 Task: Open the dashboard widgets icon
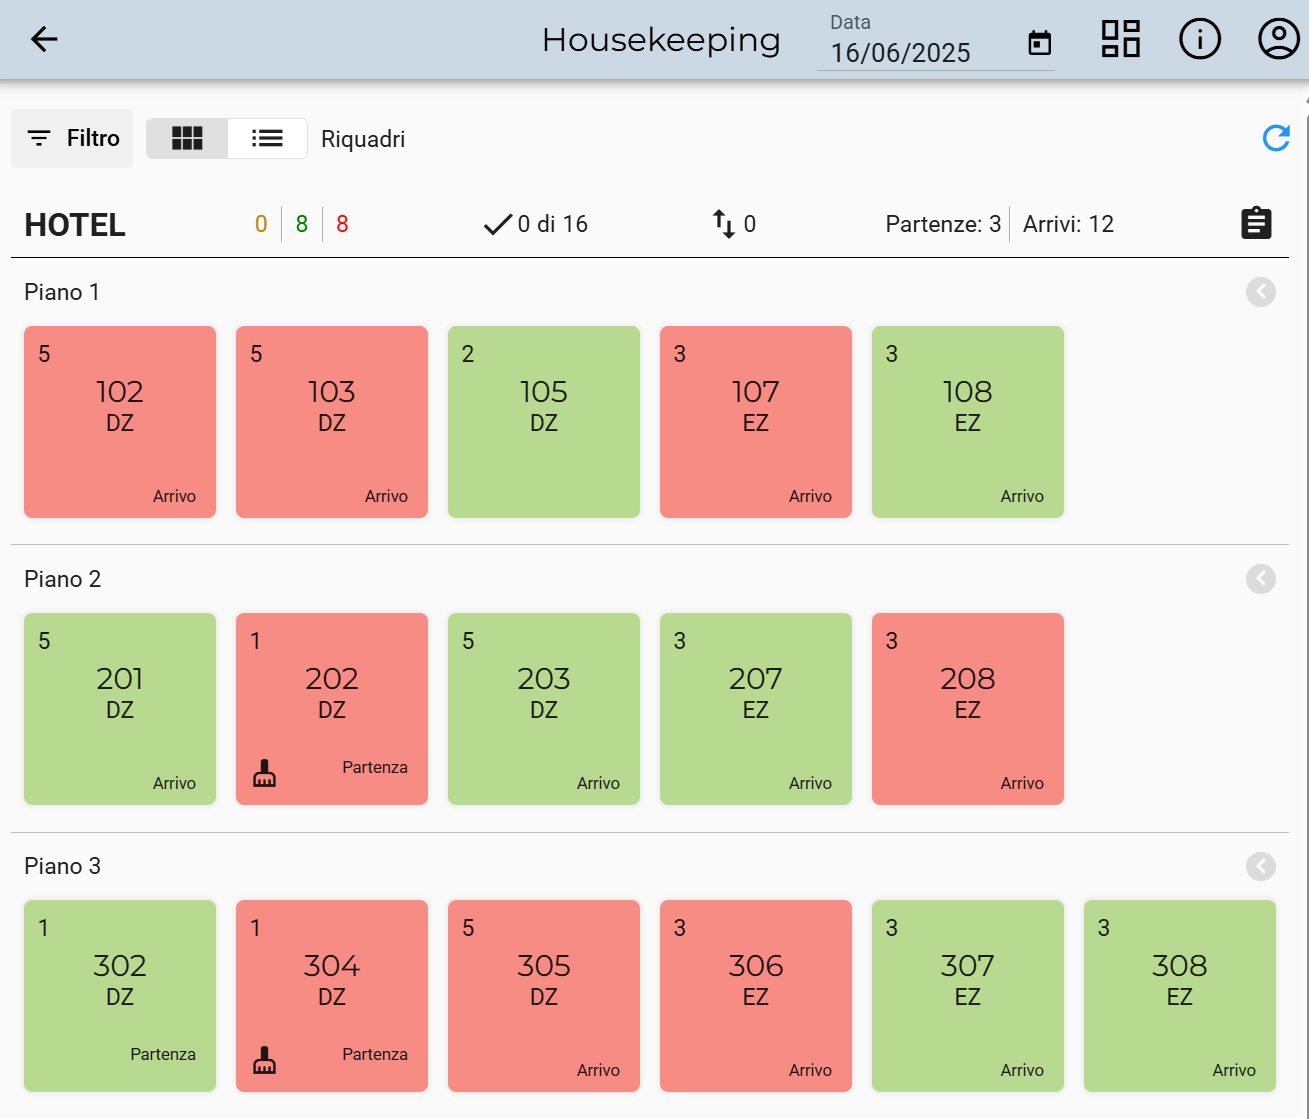[x=1120, y=39]
